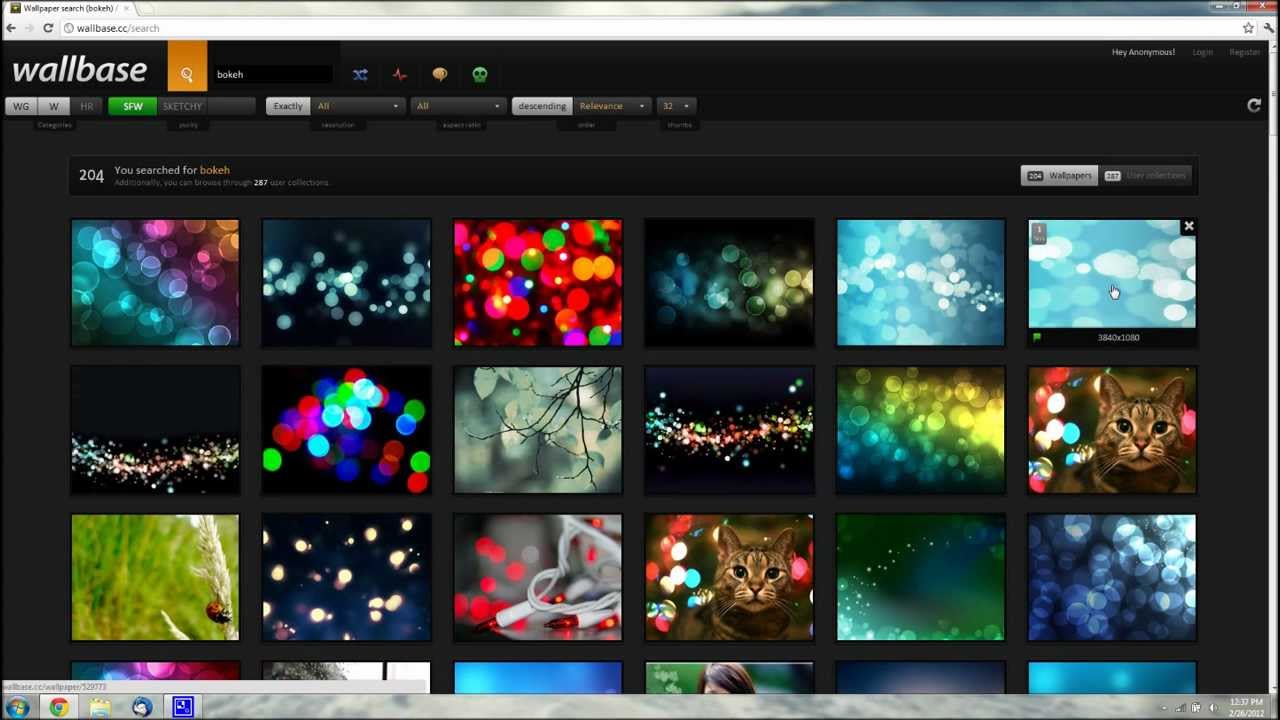Screen dimensions: 1280x720
Task: Toggle the WG category filter
Action: pyautogui.click(x=21, y=106)
